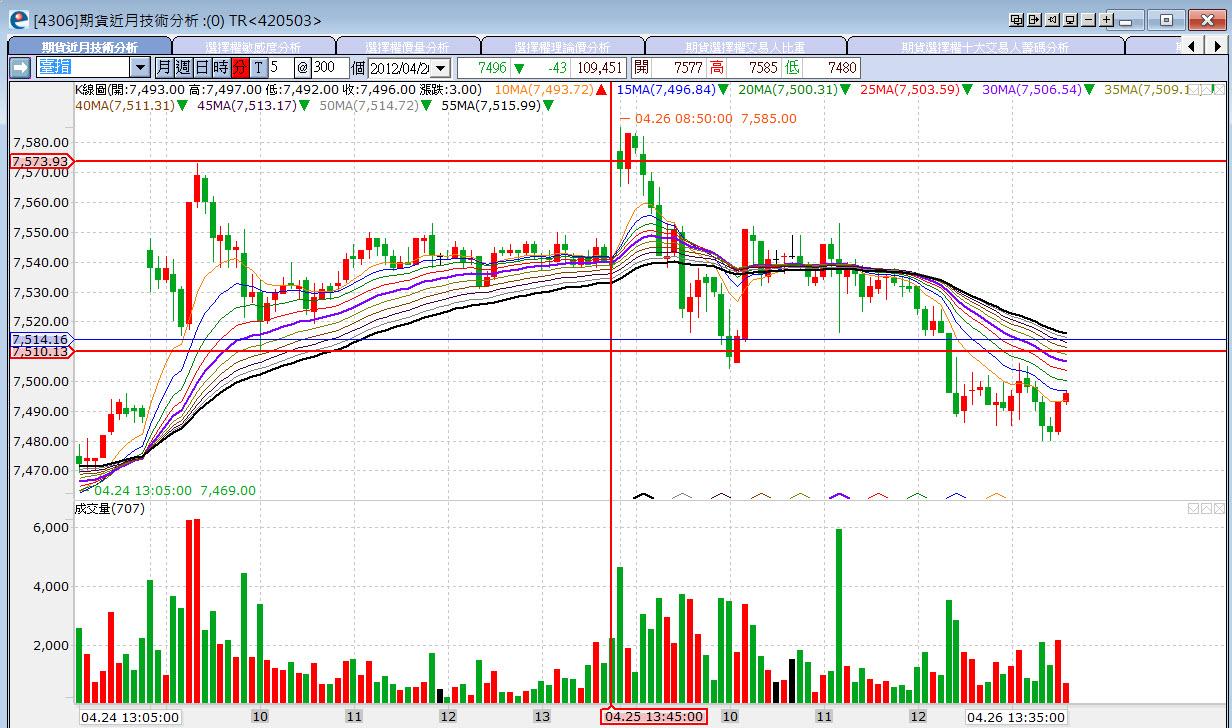Switch to 選擇權理論價分析 tab
Viewport: 1232px width, 728px height.
coord(562,46)
